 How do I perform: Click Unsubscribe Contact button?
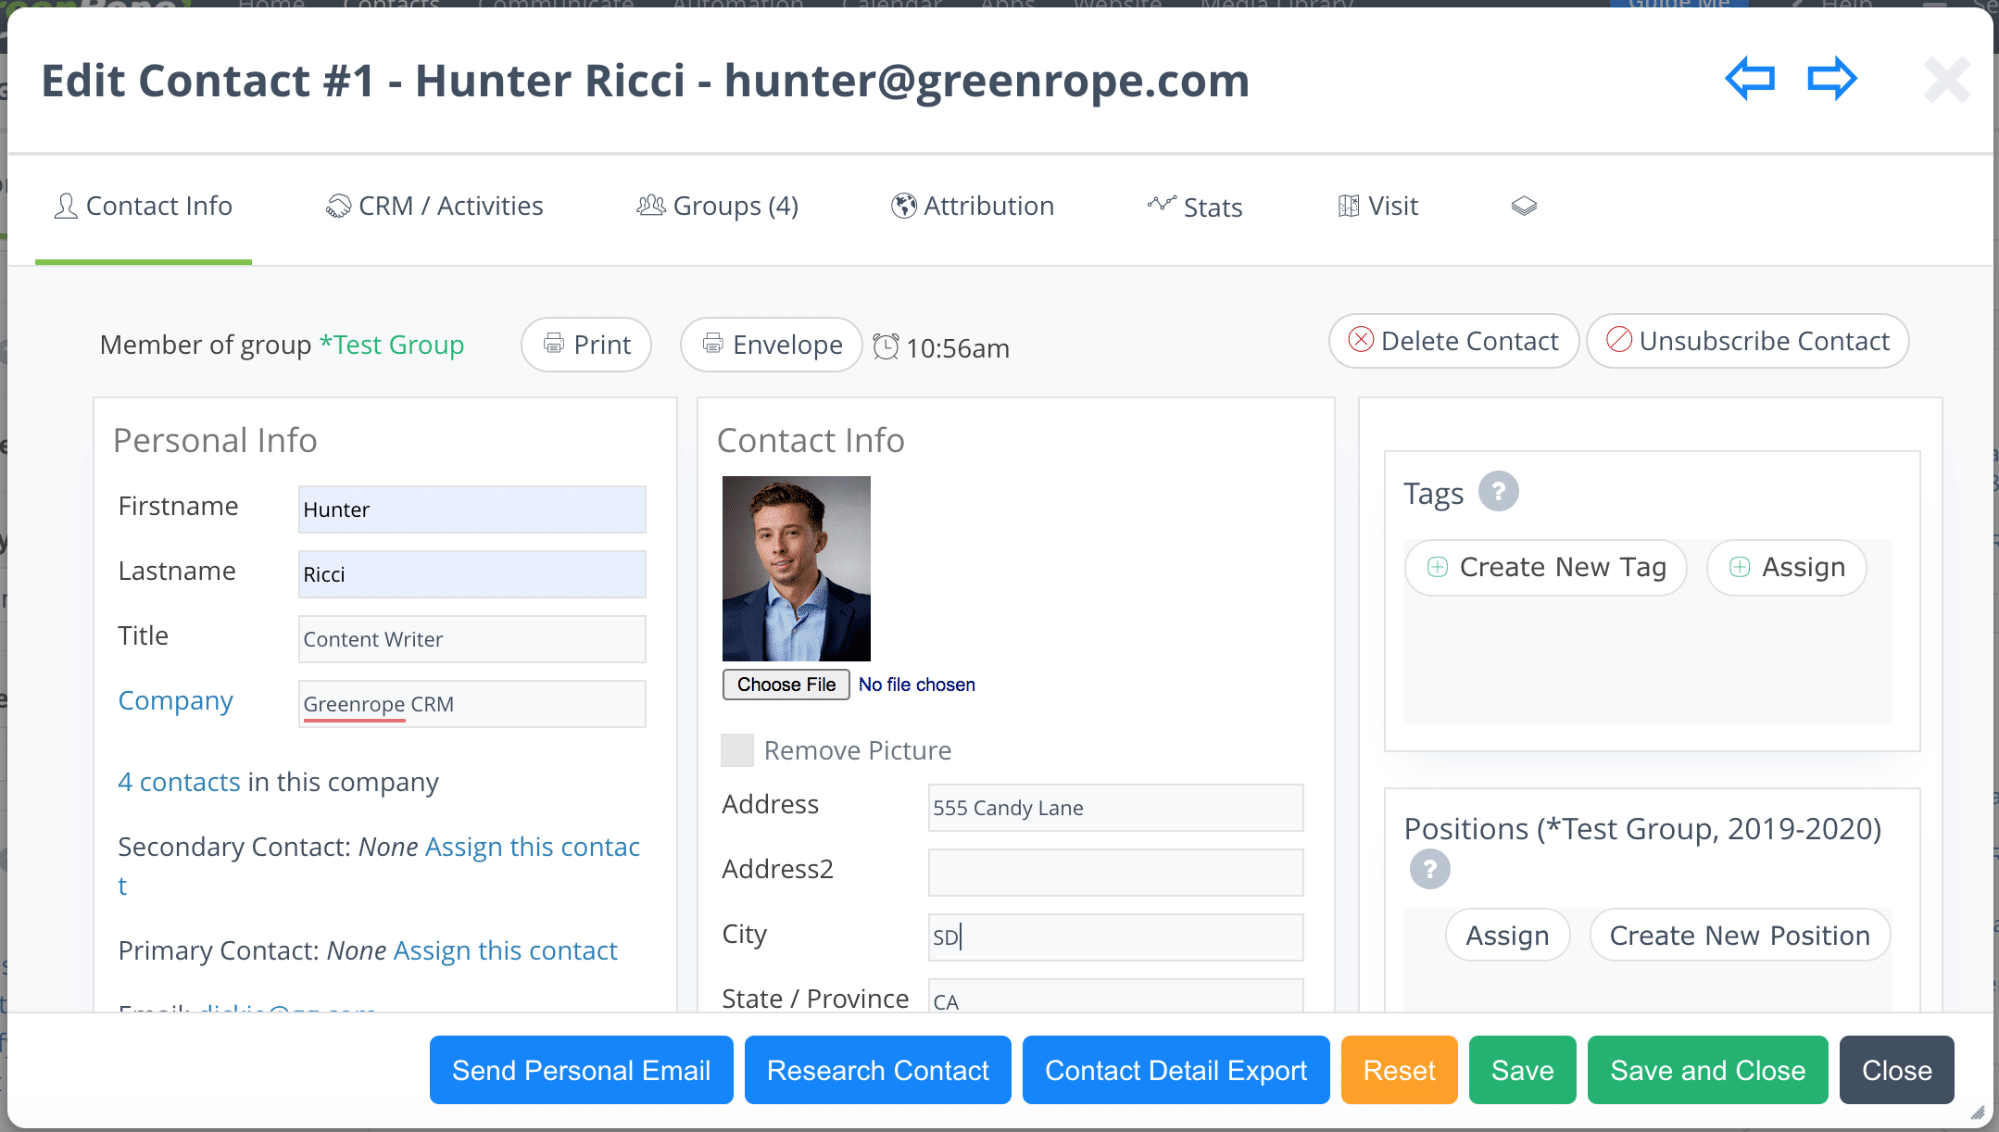coord(1747,341)
